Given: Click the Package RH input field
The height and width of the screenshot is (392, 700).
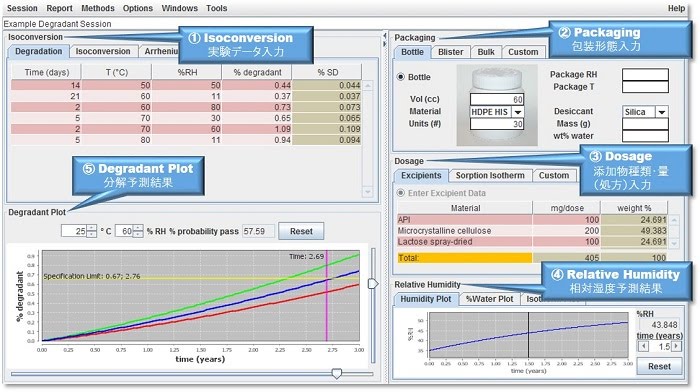Looking at the screenshot, I should click(645, 75).
